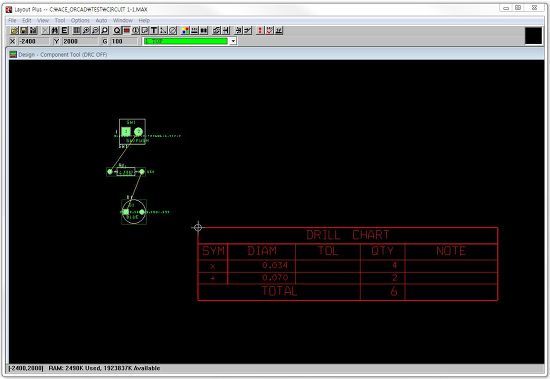550x379 pixels.
Task: Select the SW1 switch component footprint
Action: [x=132, y=132]
